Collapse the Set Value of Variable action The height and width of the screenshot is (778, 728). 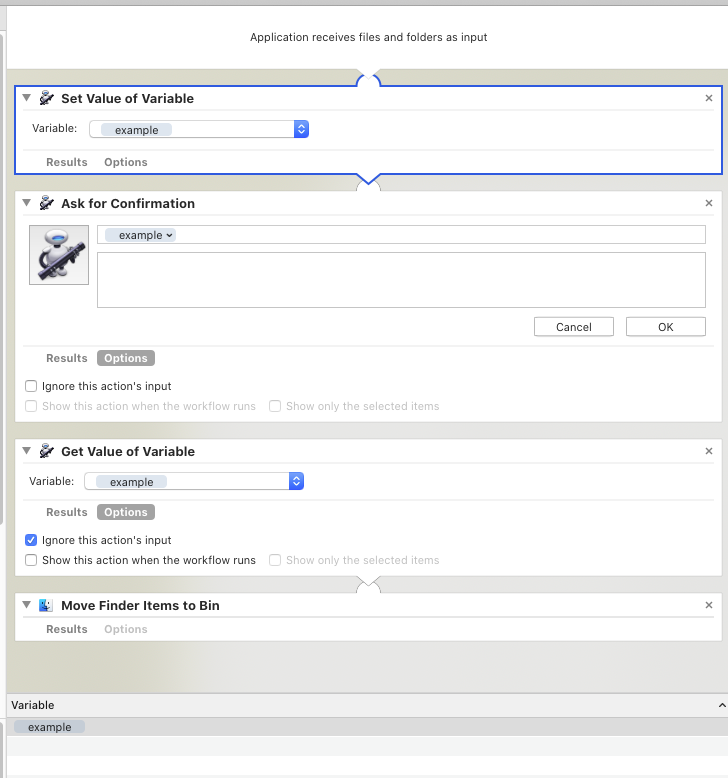tap(27, 98)
